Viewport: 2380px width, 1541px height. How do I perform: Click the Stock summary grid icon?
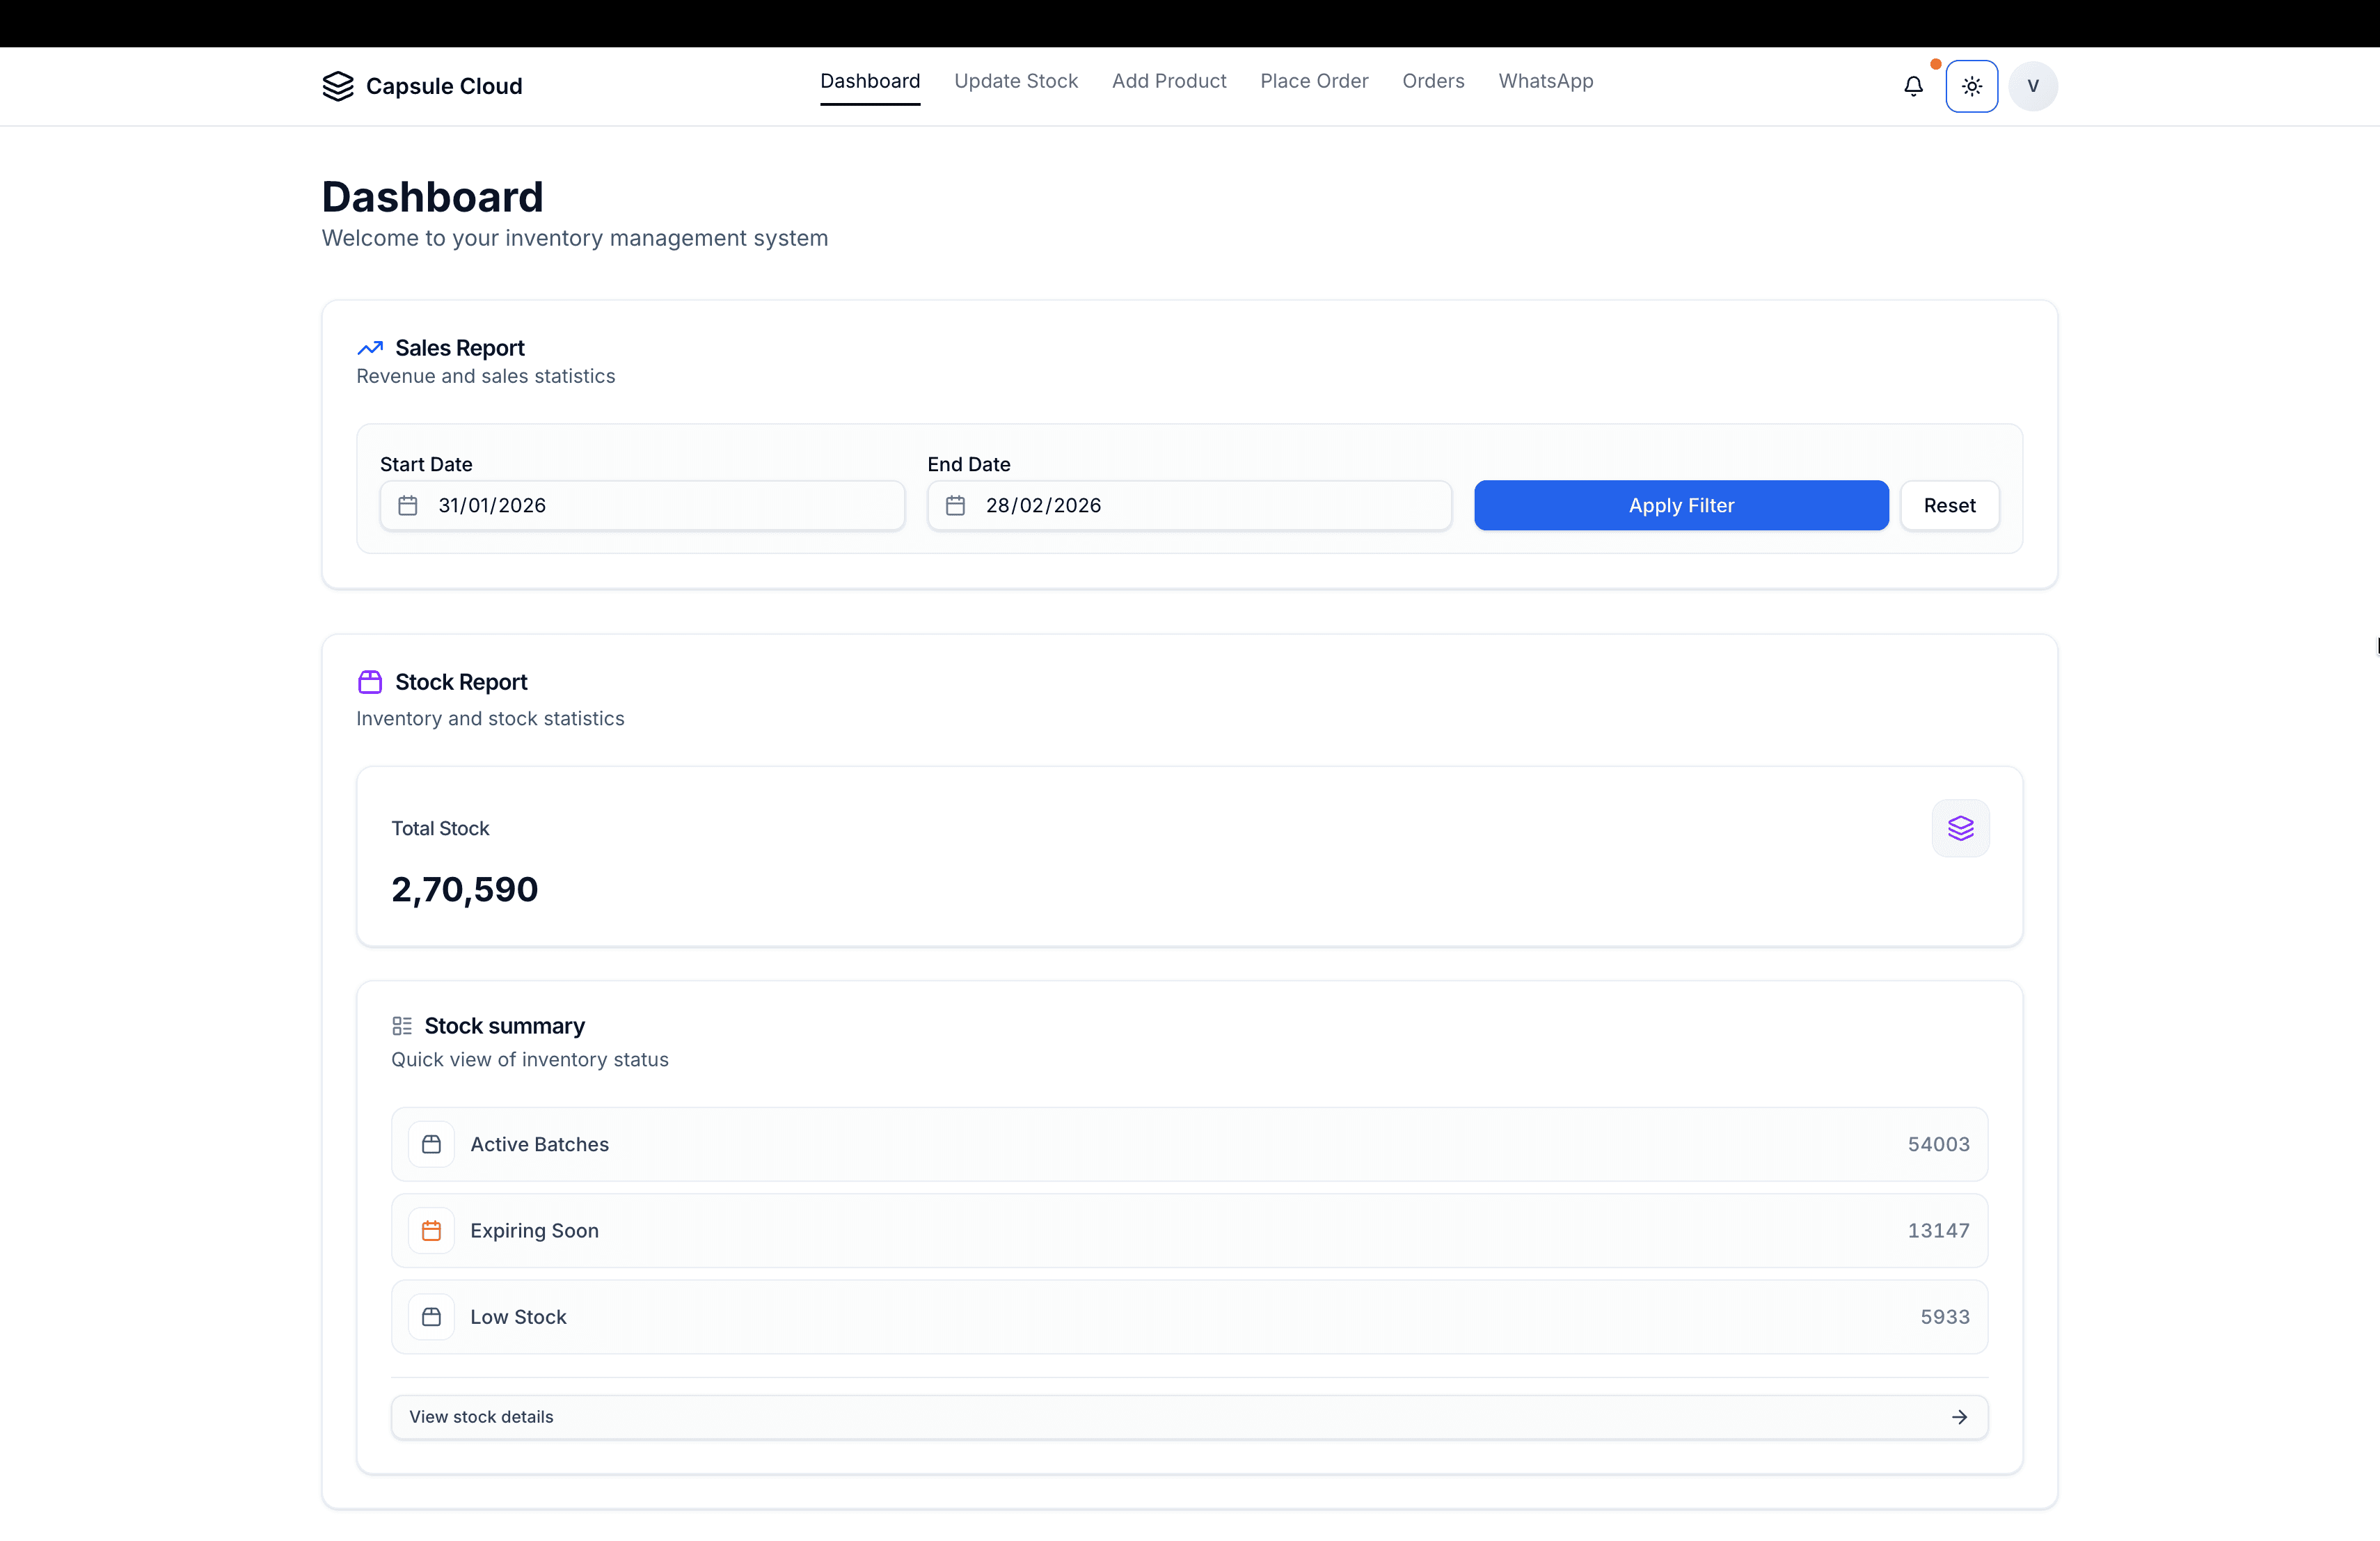tap(401, 1025)
